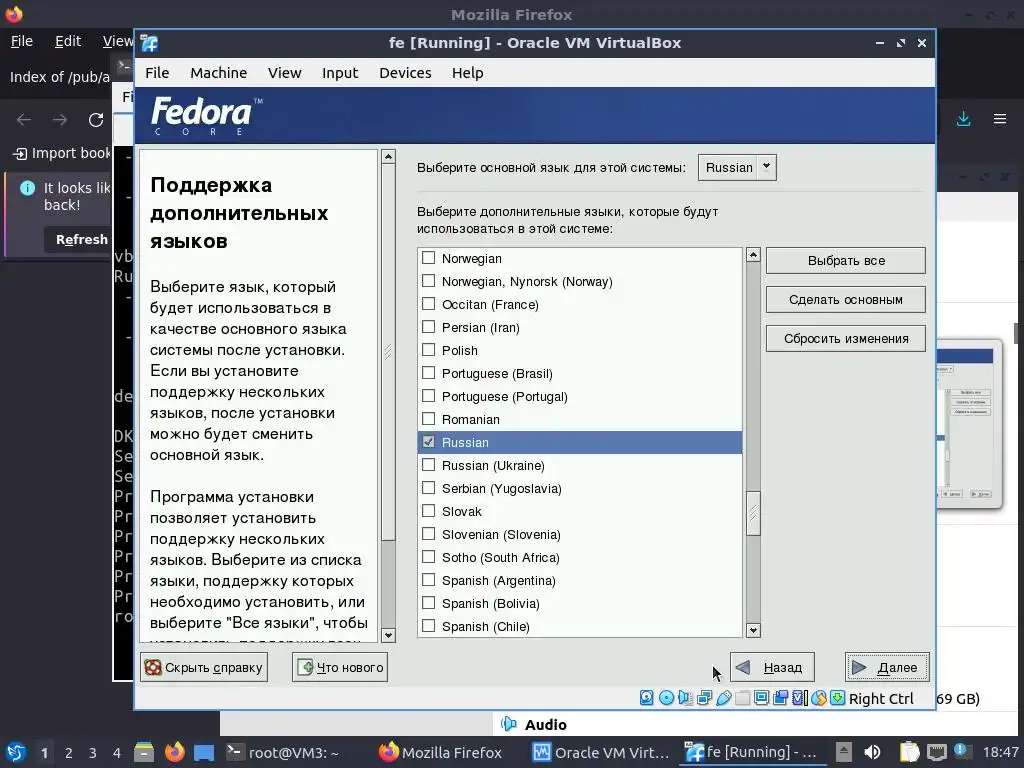
Task: Open the VirtualBox Help menu
Action: (x=468, y=73)
